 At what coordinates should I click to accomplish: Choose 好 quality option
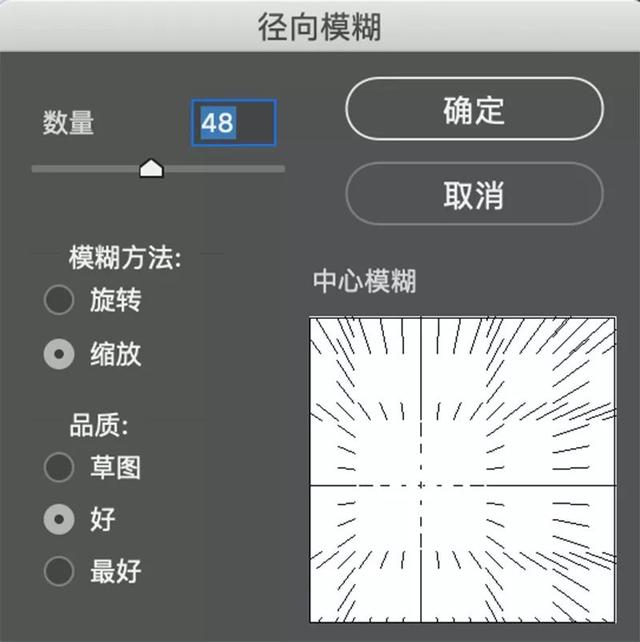[x=59, y=519]
